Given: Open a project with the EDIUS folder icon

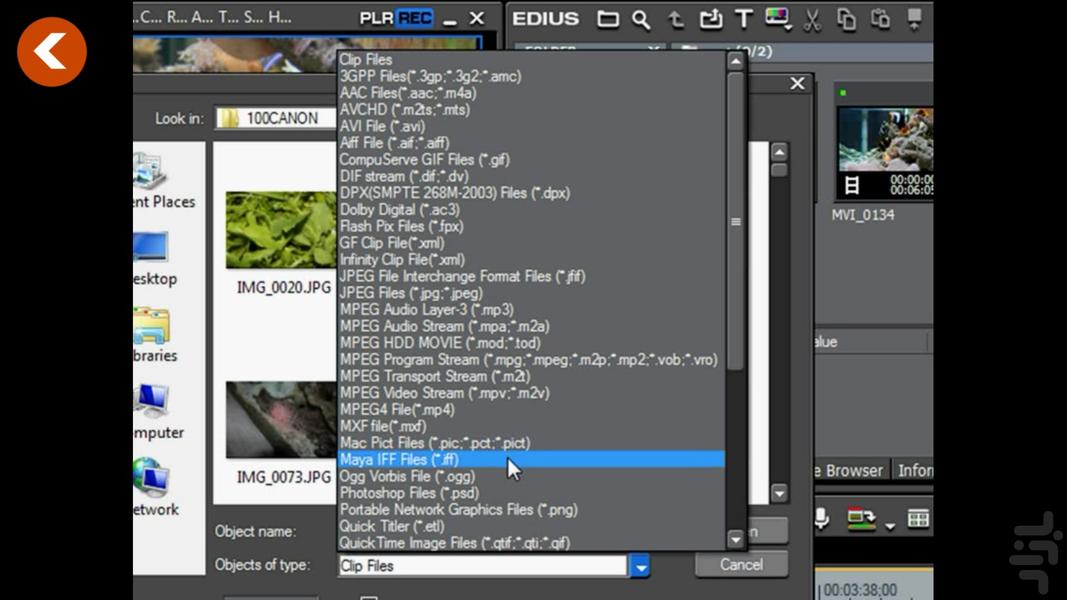Looking at the screenshot, I should tap(609, 18).
